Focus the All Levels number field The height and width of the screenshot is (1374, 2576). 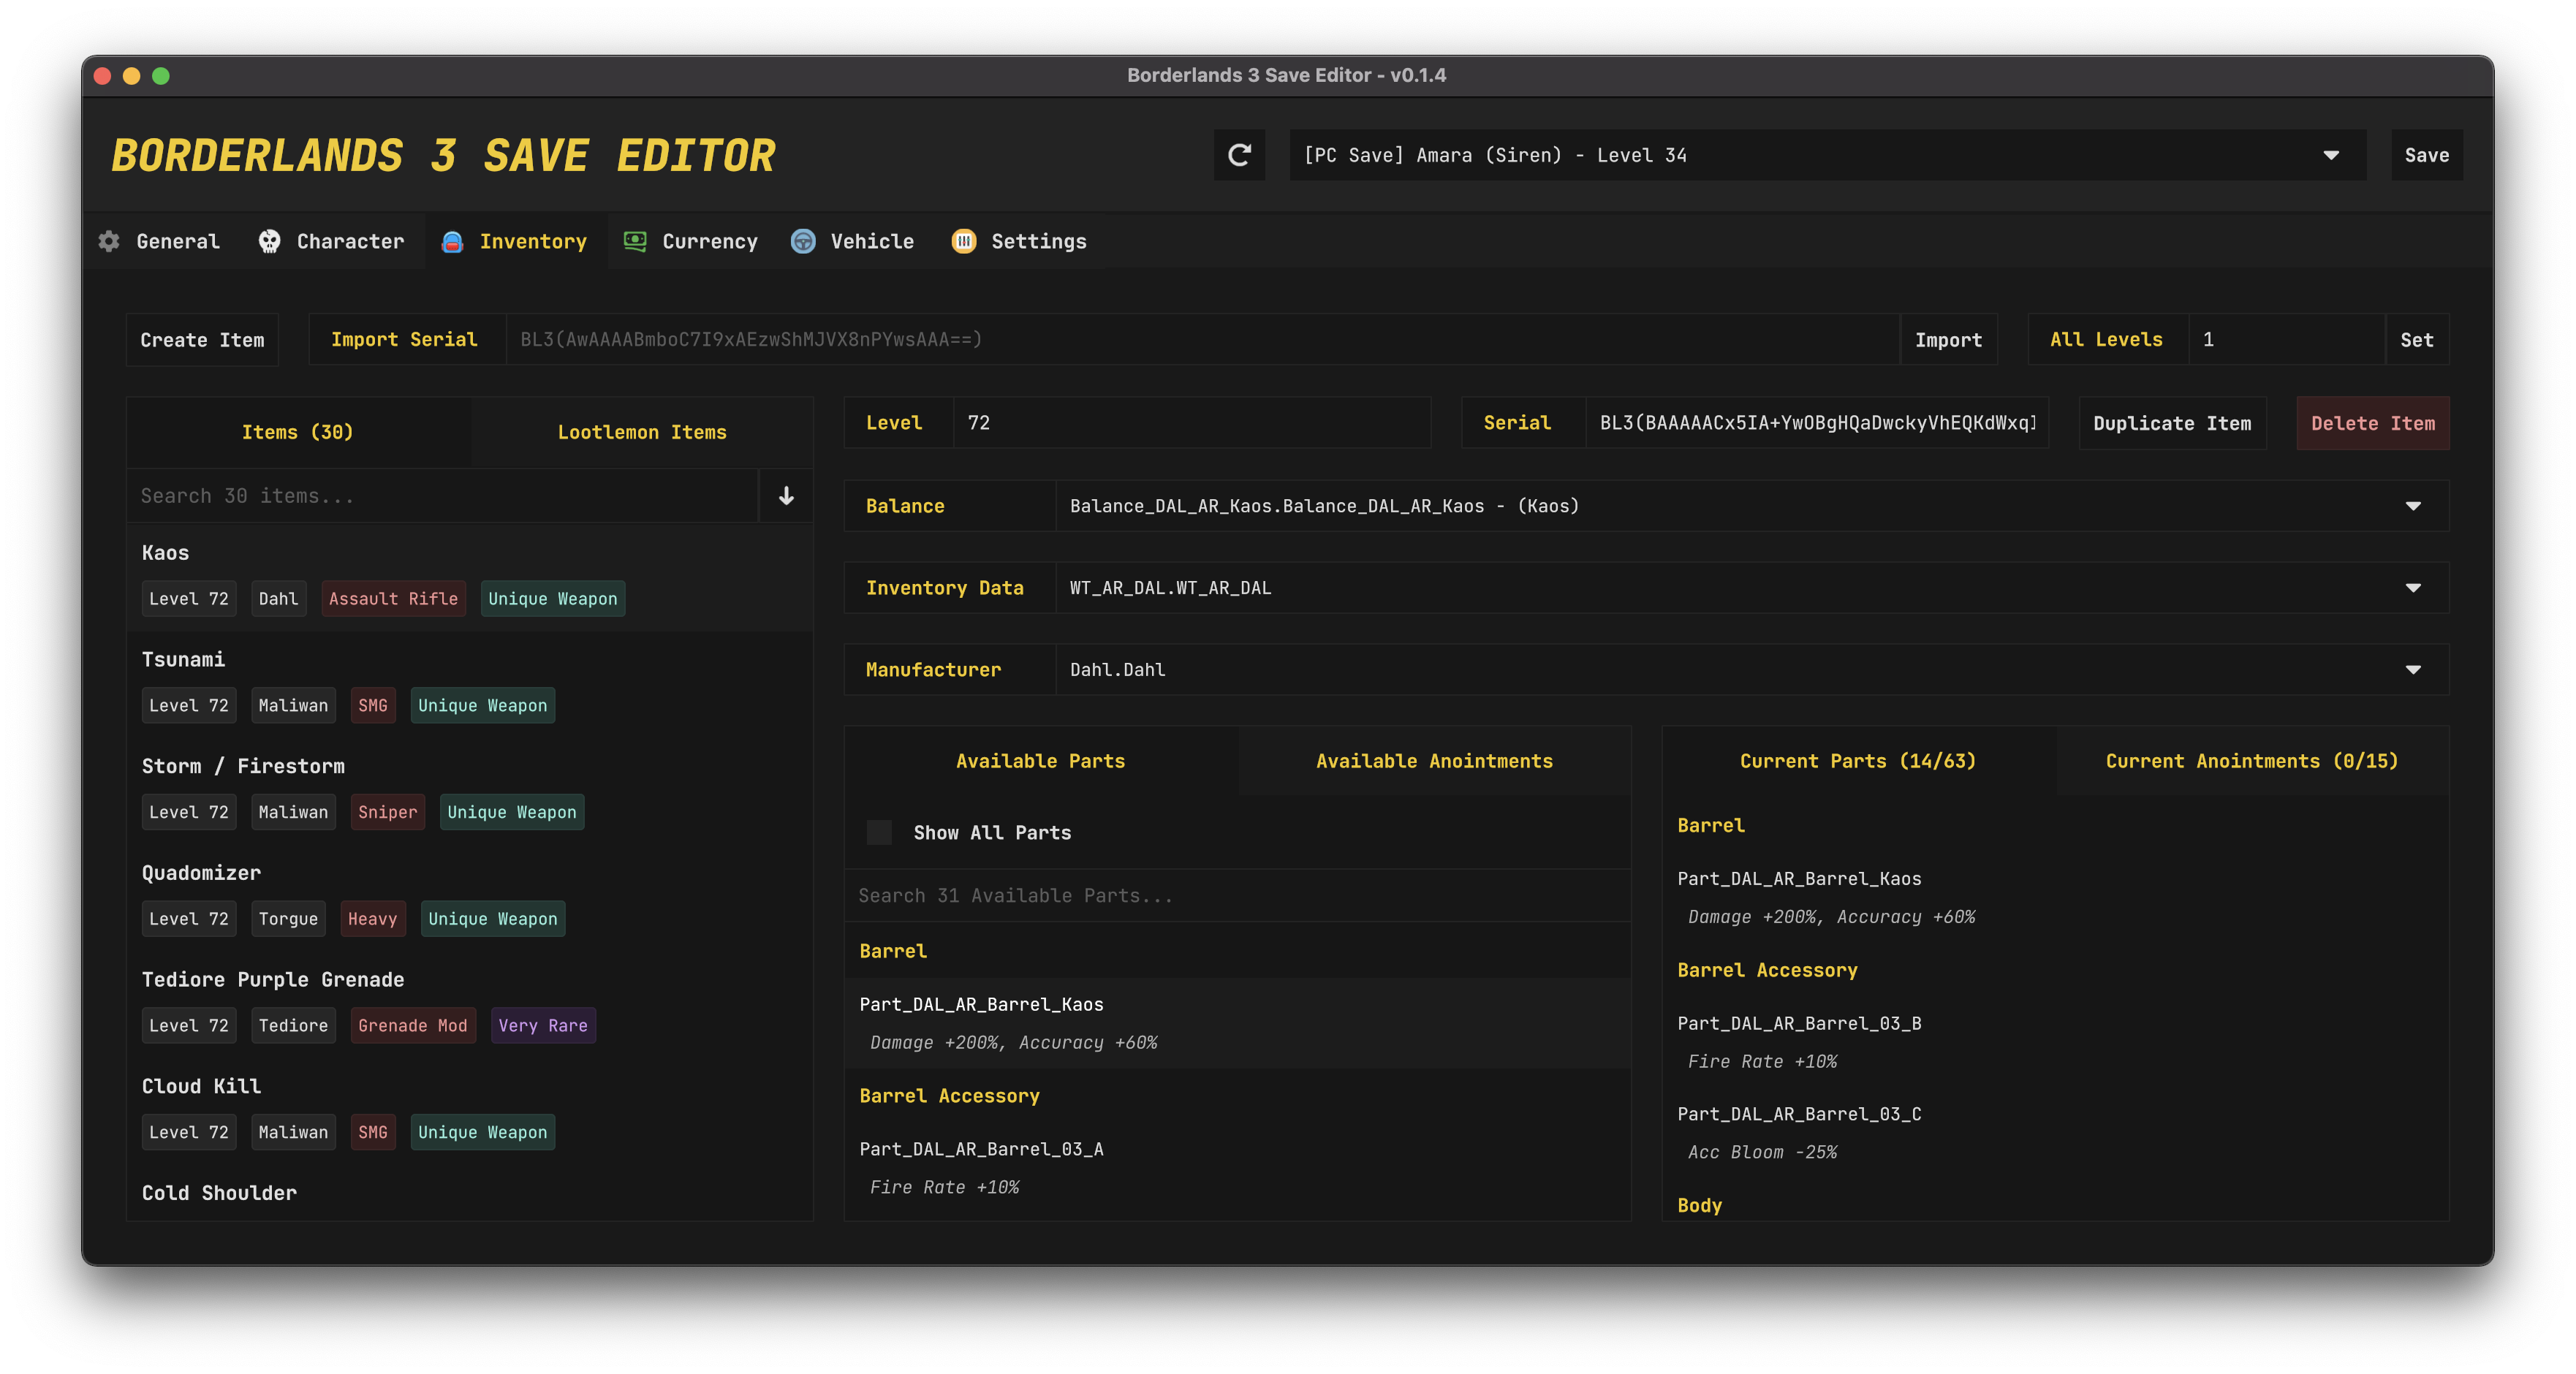pos(2287,340)
